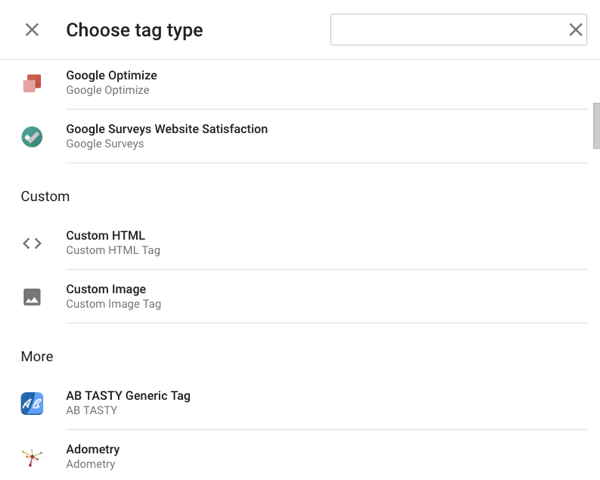Screen dimensions: 600x480
Task: Click the Custom Image picture icon
Action: coord(32,297)
